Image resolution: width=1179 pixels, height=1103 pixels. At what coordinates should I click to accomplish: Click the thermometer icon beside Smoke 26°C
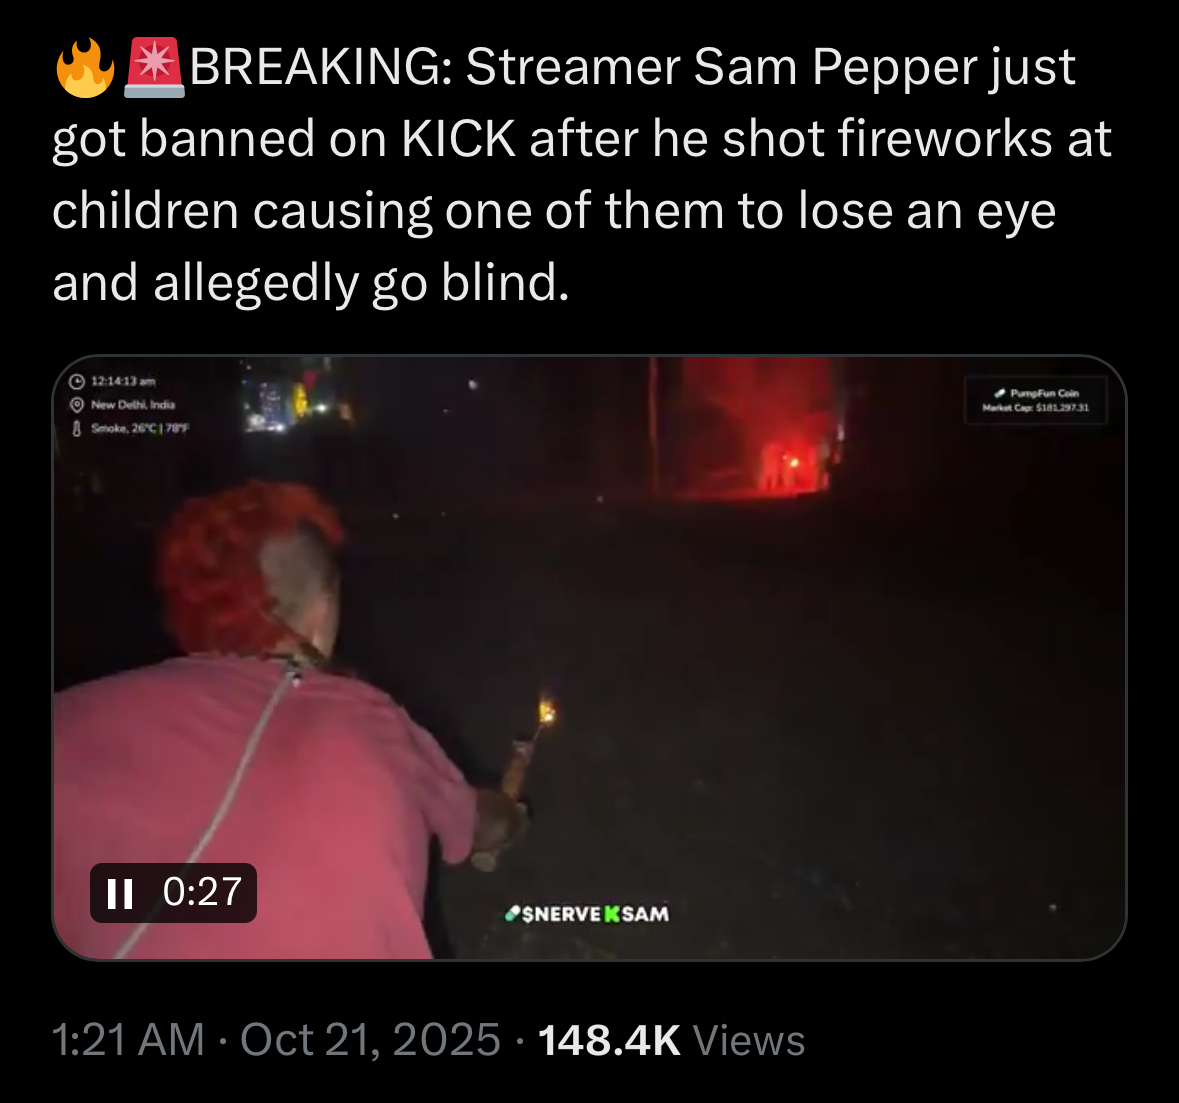pos(76,429)
